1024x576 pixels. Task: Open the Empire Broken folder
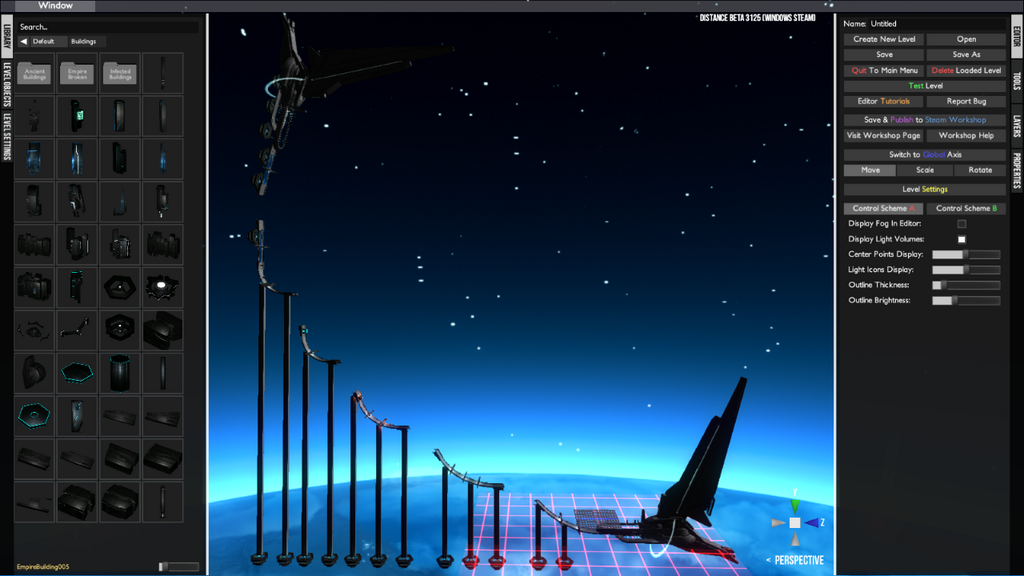pos(77,74)
